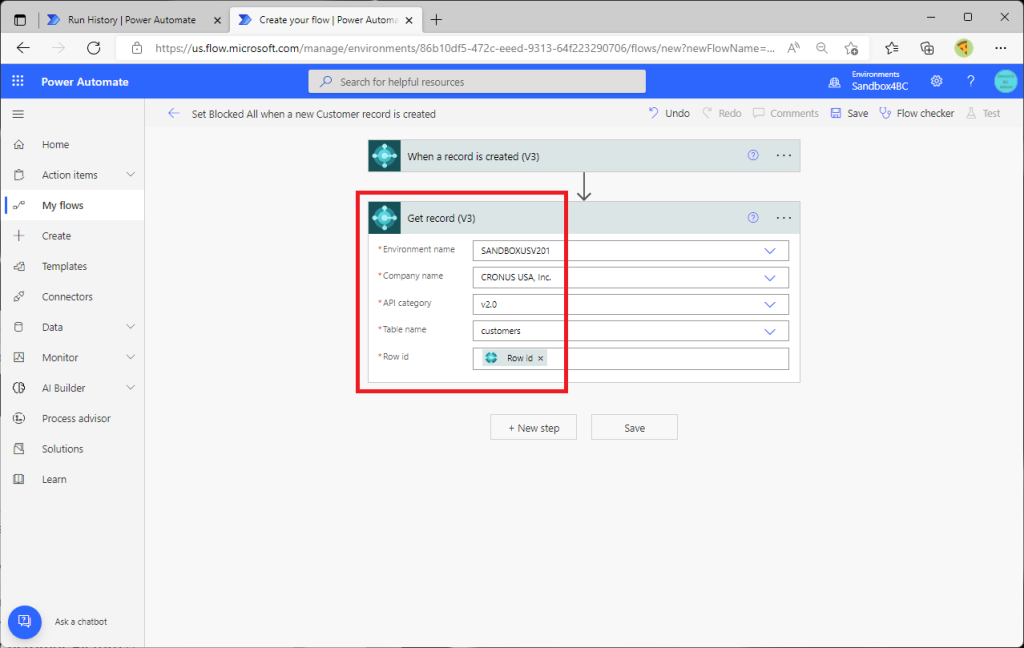
Task: Click the Business Central icon on Get record step
Action: (x=385, y=218)
